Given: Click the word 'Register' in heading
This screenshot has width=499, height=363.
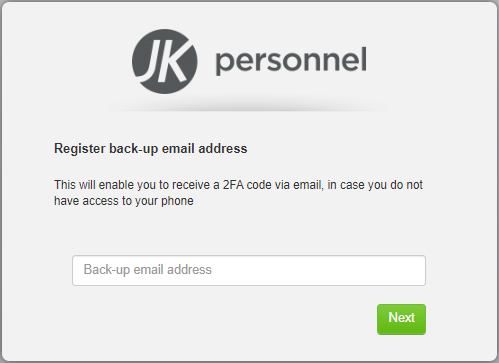Looking at the screenshot, I should (80, 149).
